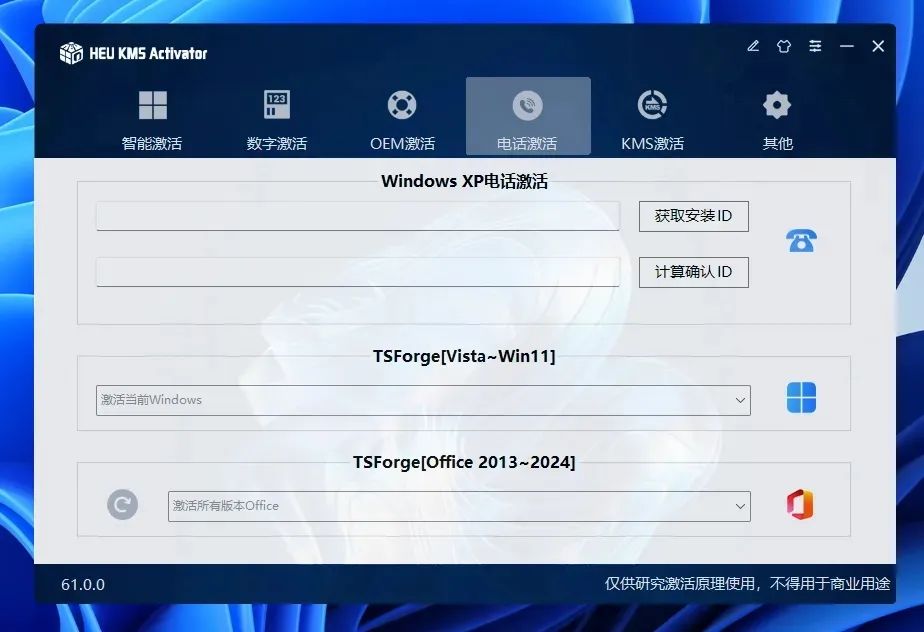Click 计算确认ID button

coord(694,272)
